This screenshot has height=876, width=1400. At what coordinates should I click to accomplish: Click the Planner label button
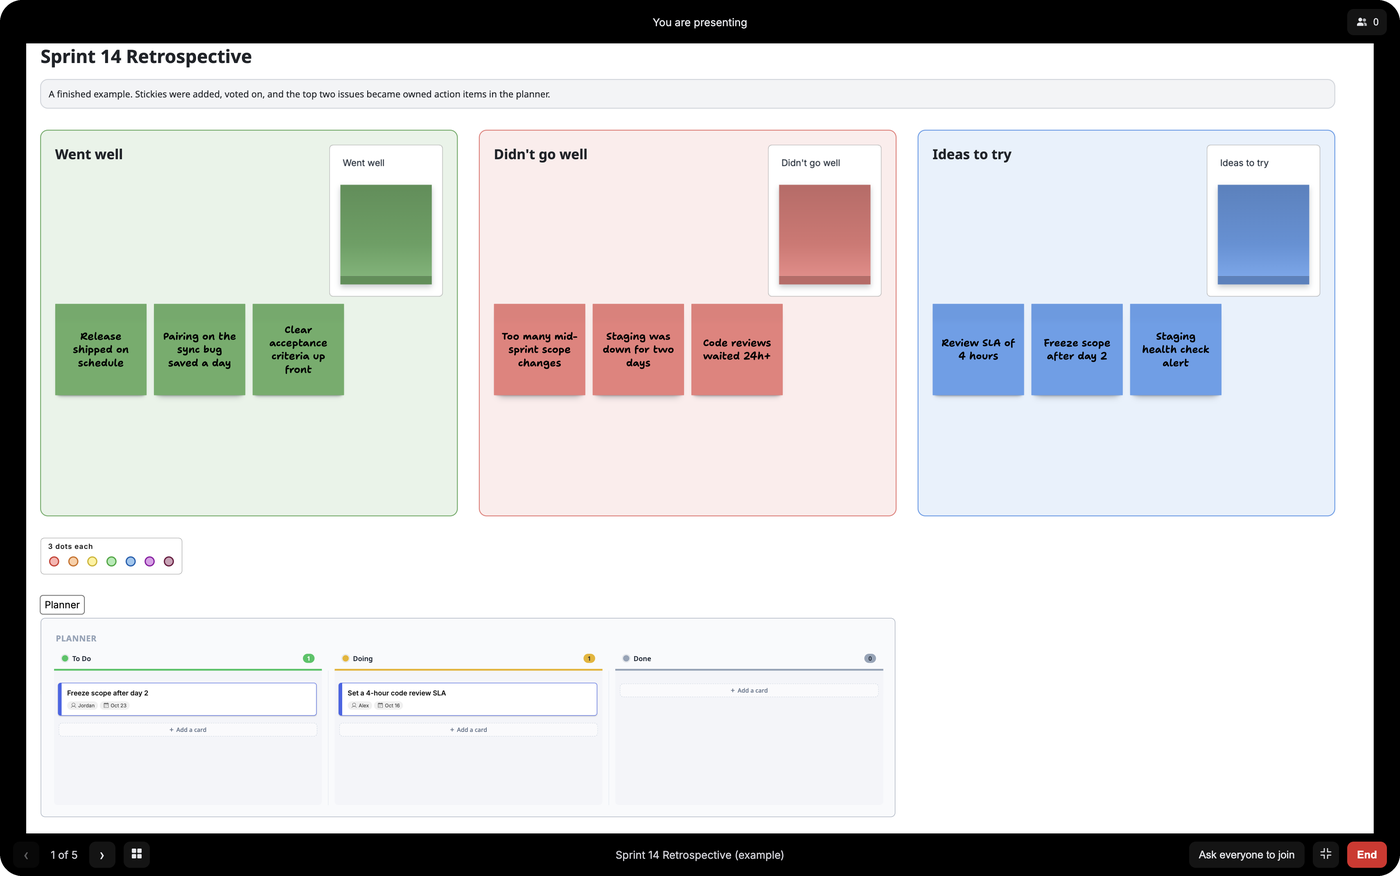click(62, 604)
